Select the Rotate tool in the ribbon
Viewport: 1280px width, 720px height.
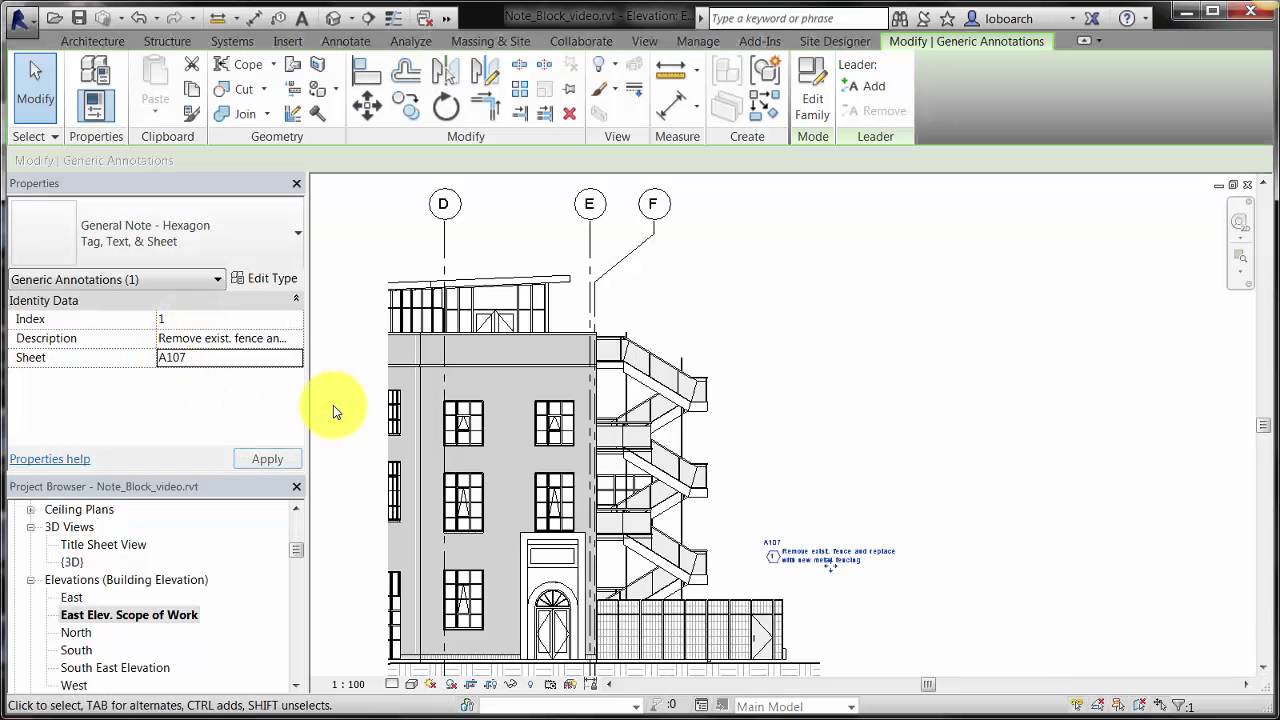pyautogui.click(x=446, y=106)
